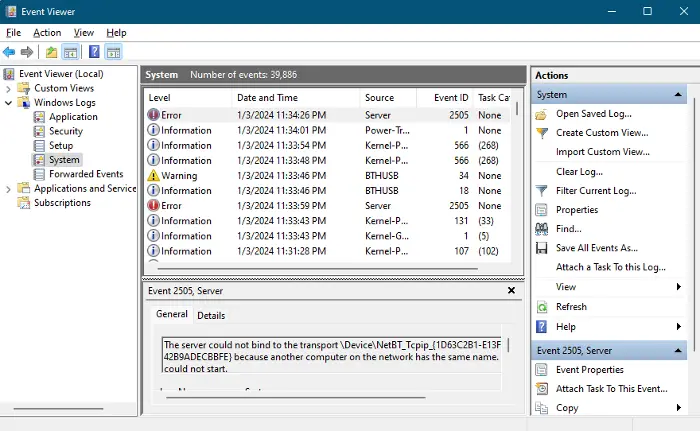Viewport: 700px width, 431px height.
Task: Sort events by Event ID column header
Action: (450, 98)
